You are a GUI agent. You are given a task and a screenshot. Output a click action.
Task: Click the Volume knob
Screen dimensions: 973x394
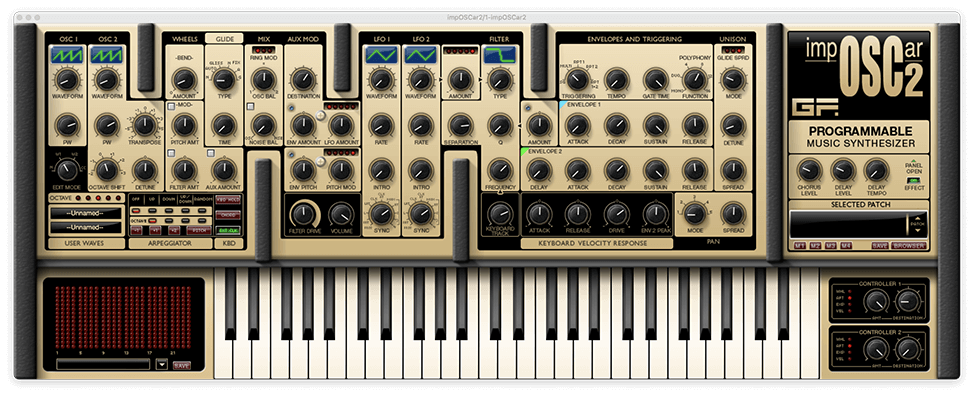341,214
